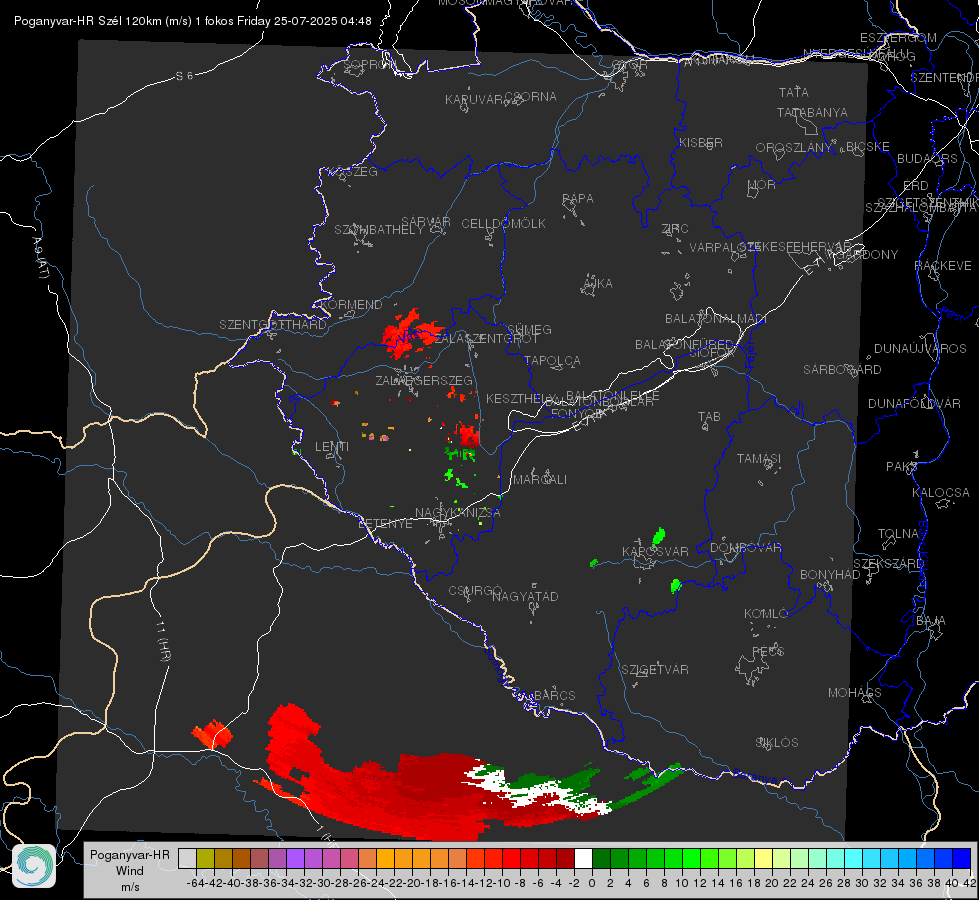The image size is (979, 900).
Task: Click the SZENTGOTTHARD city label
Action: 273,325
